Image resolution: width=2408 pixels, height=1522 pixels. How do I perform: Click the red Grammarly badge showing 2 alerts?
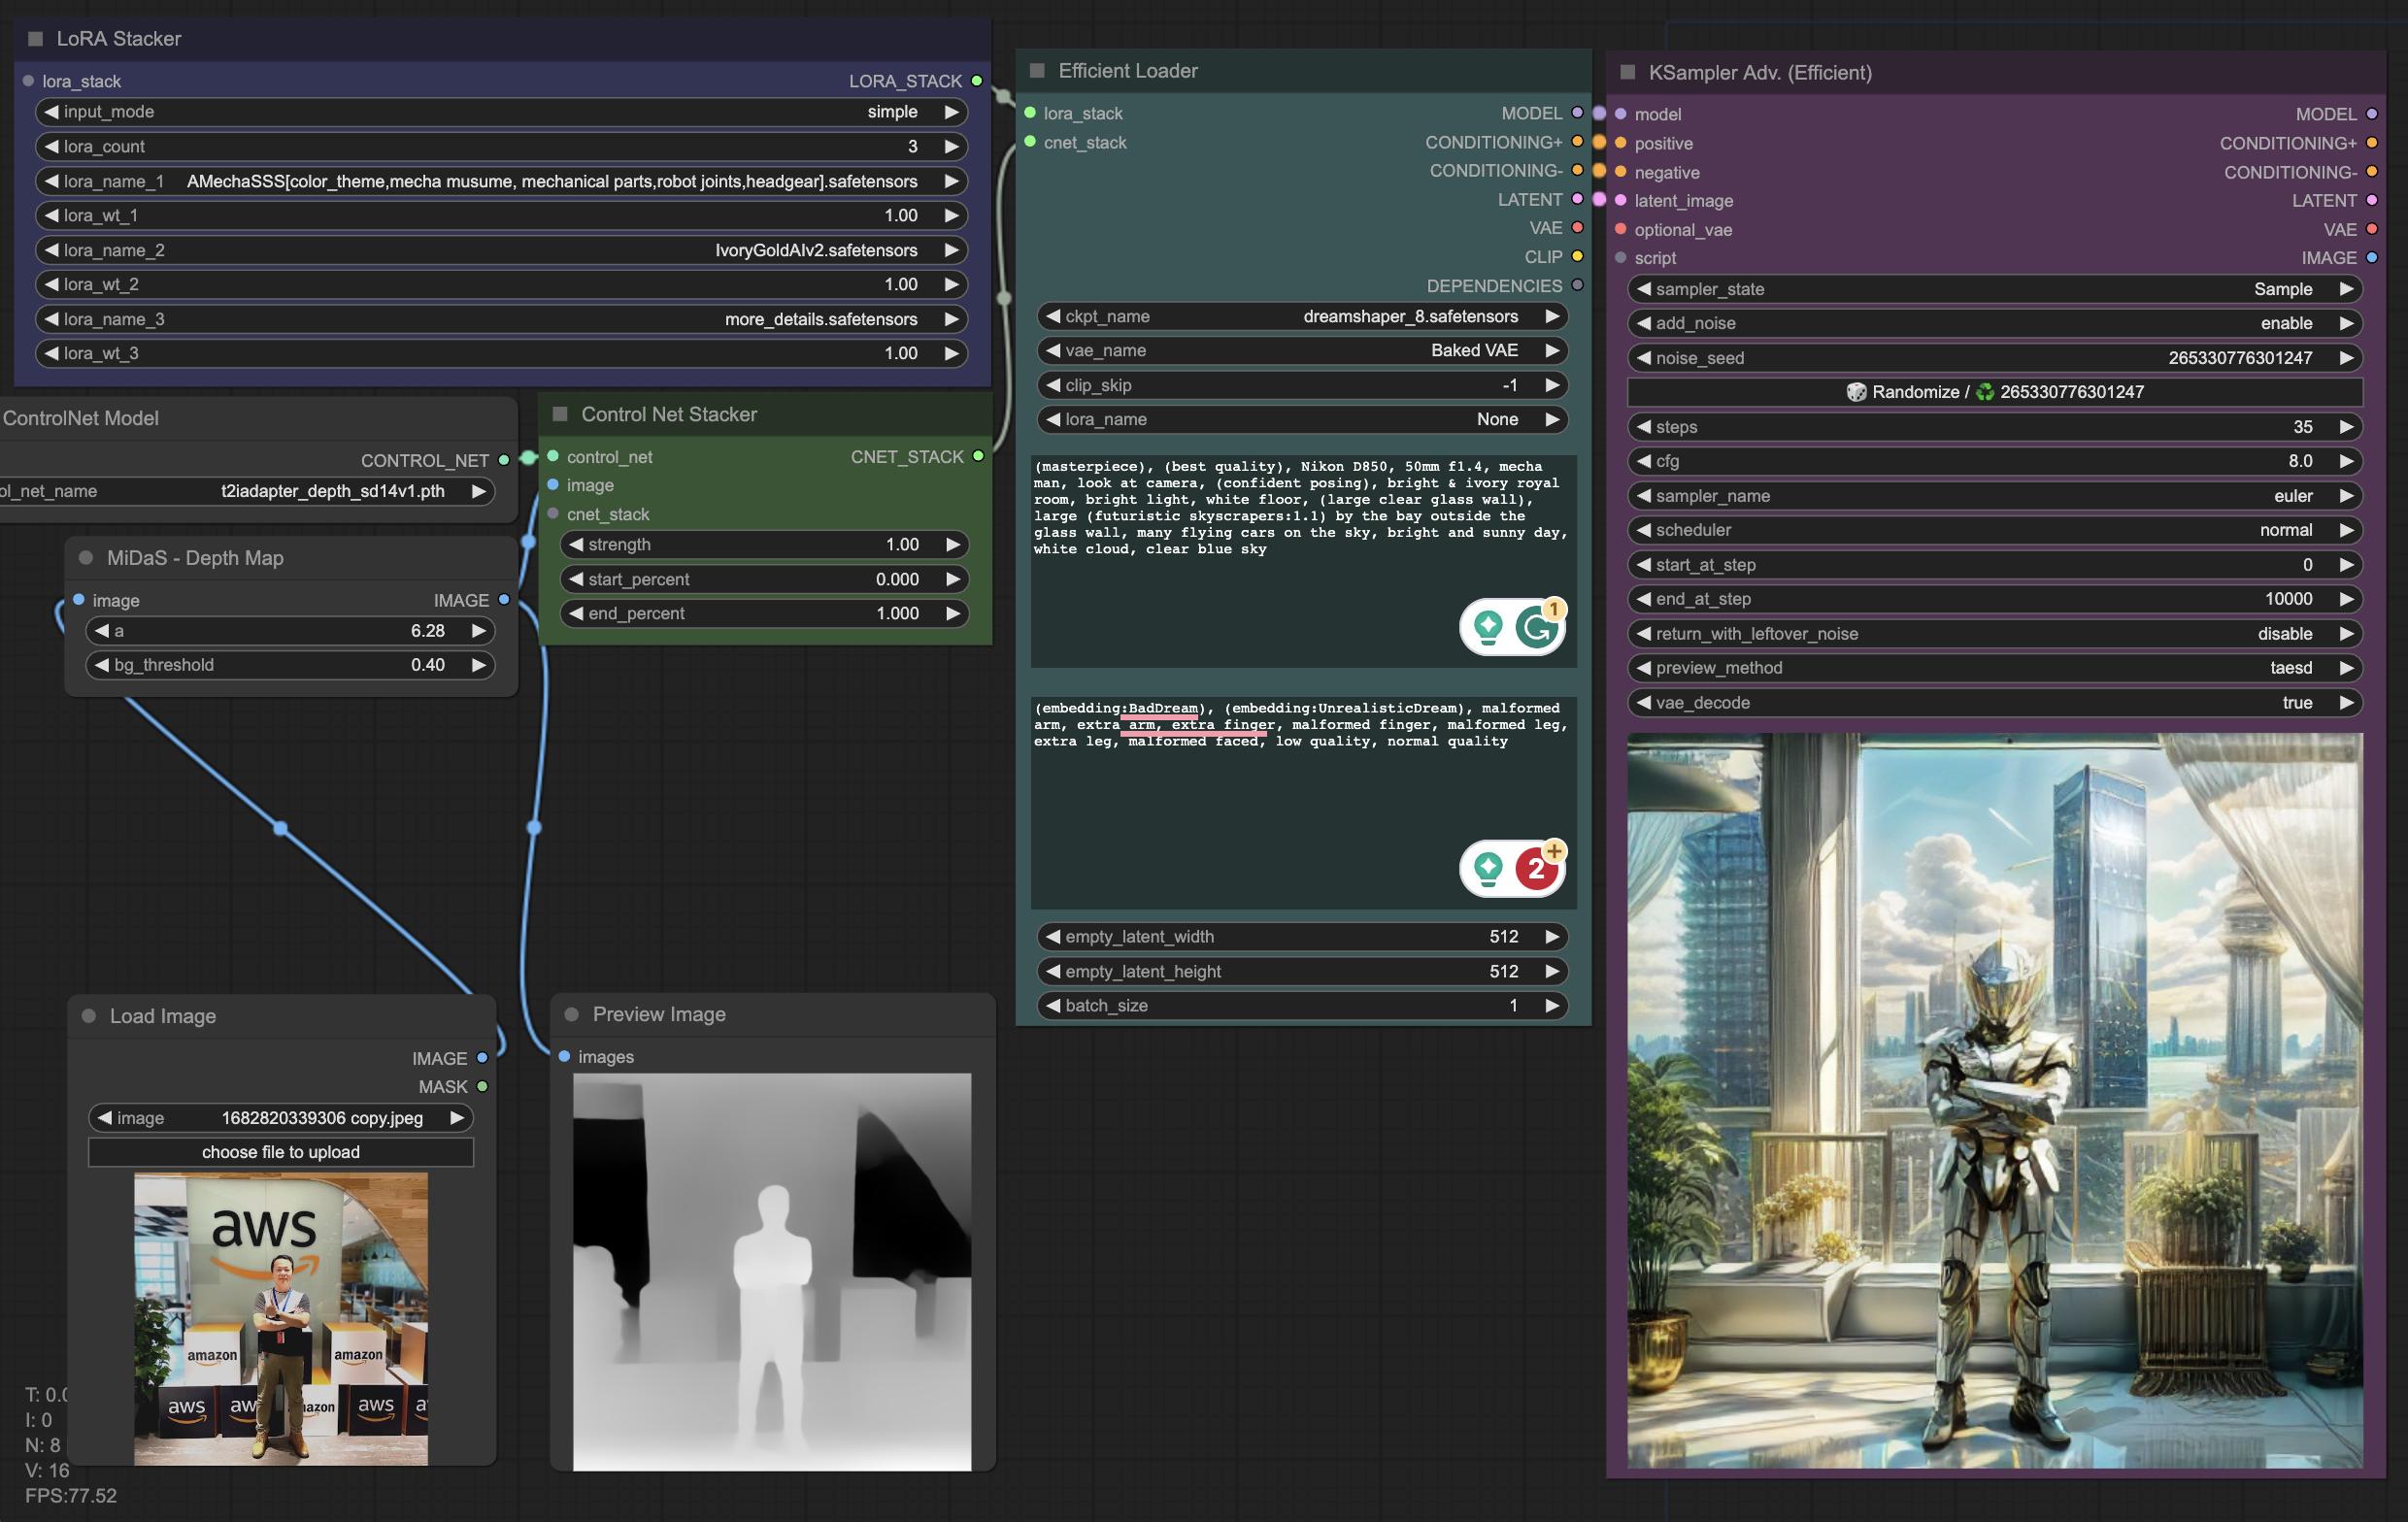(x=1537, y=869)
